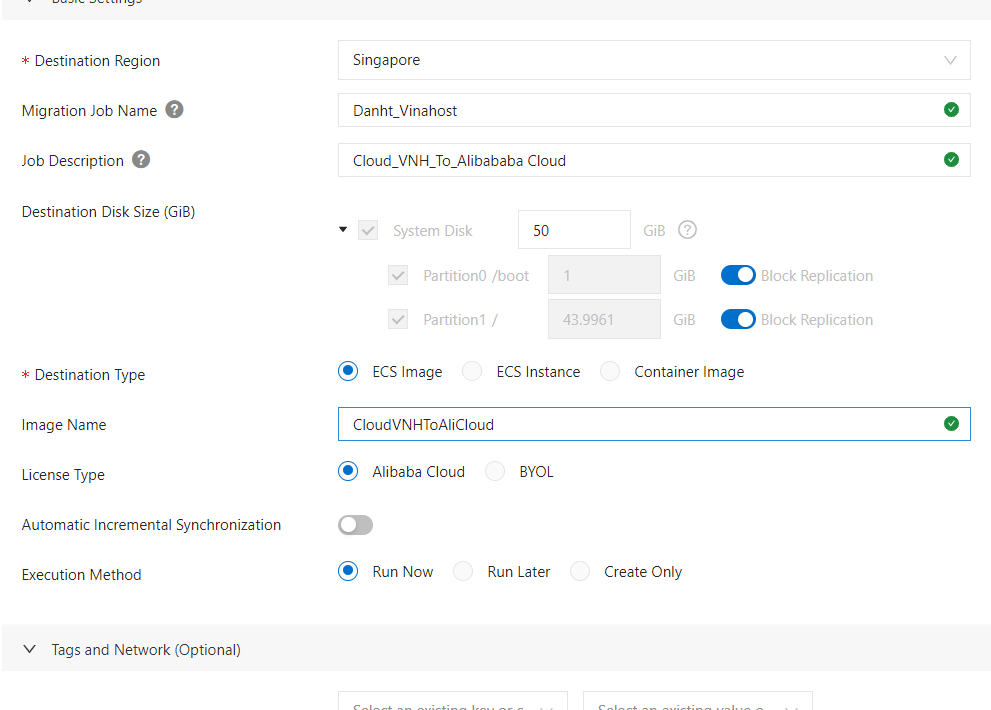This screenshot has height=710, width=991.
Task: Collapse Tags and Network (Optional) section
Action: (x=29, y=650)
